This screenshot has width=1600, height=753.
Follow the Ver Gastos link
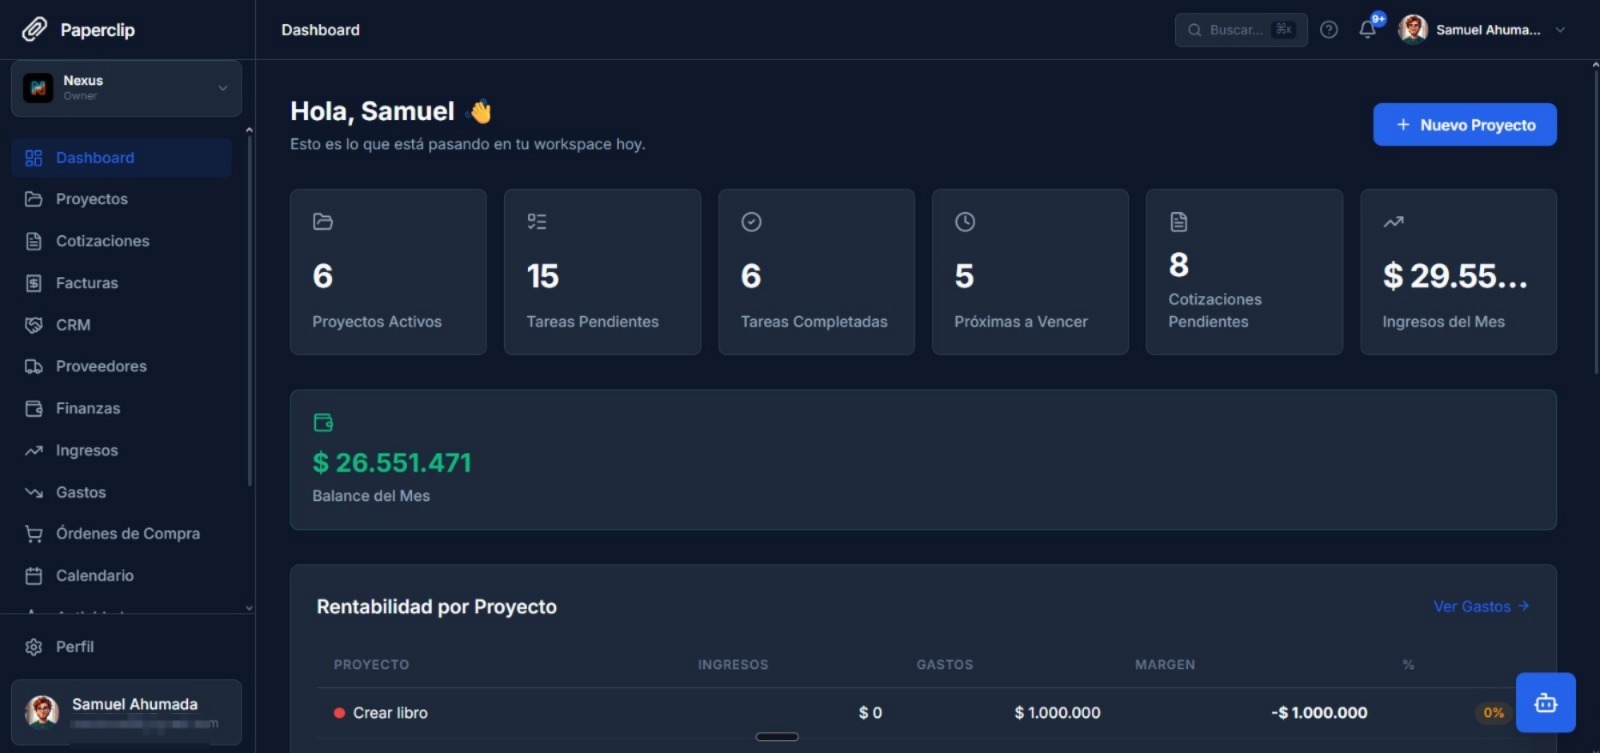[1481, 606]
